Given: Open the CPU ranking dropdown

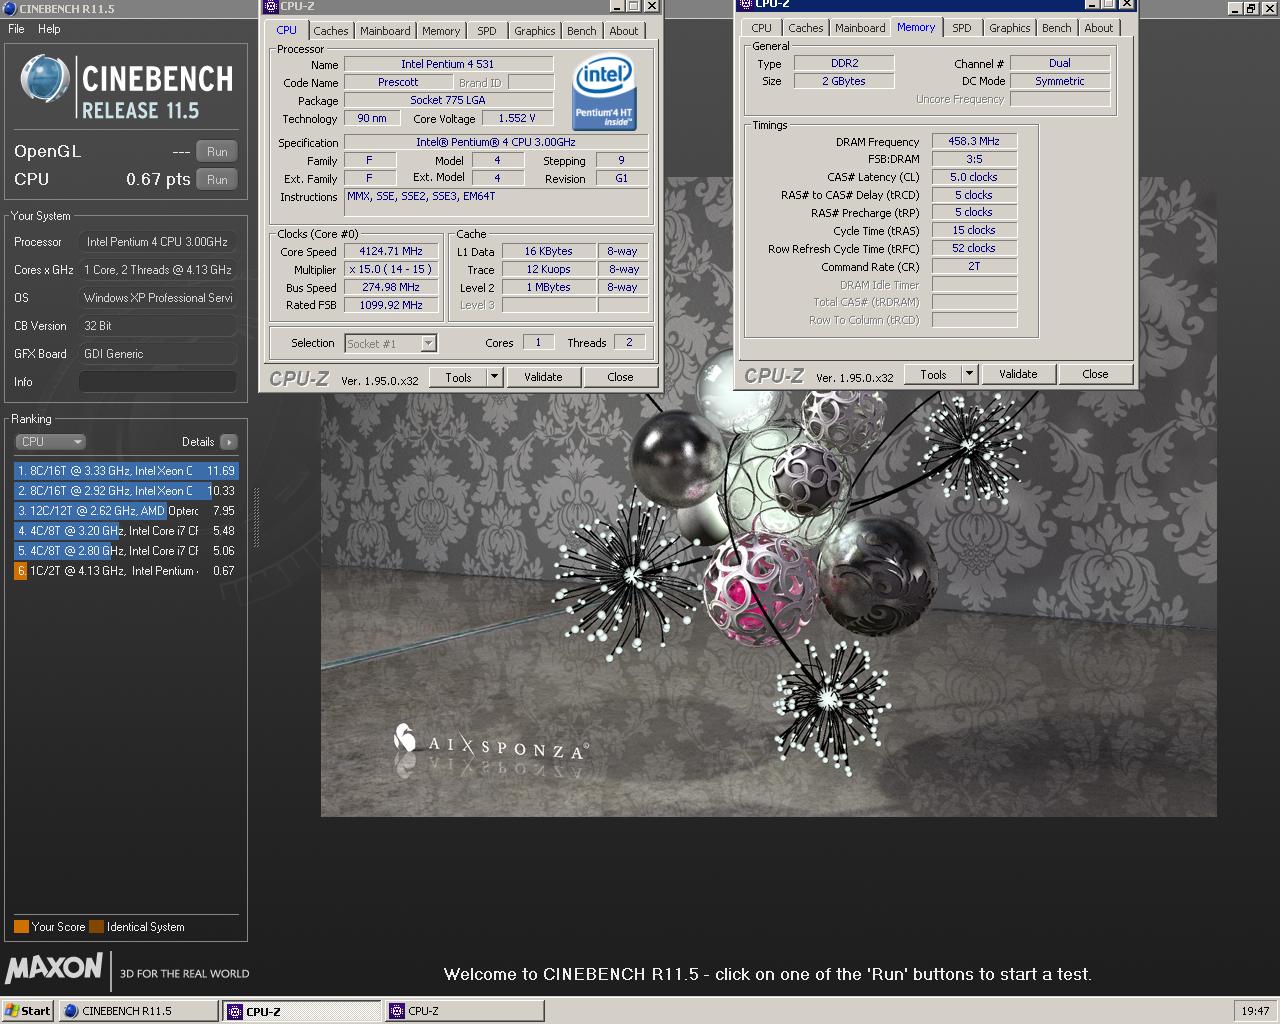Looking at the screenshot, I should tap(50, 441).
